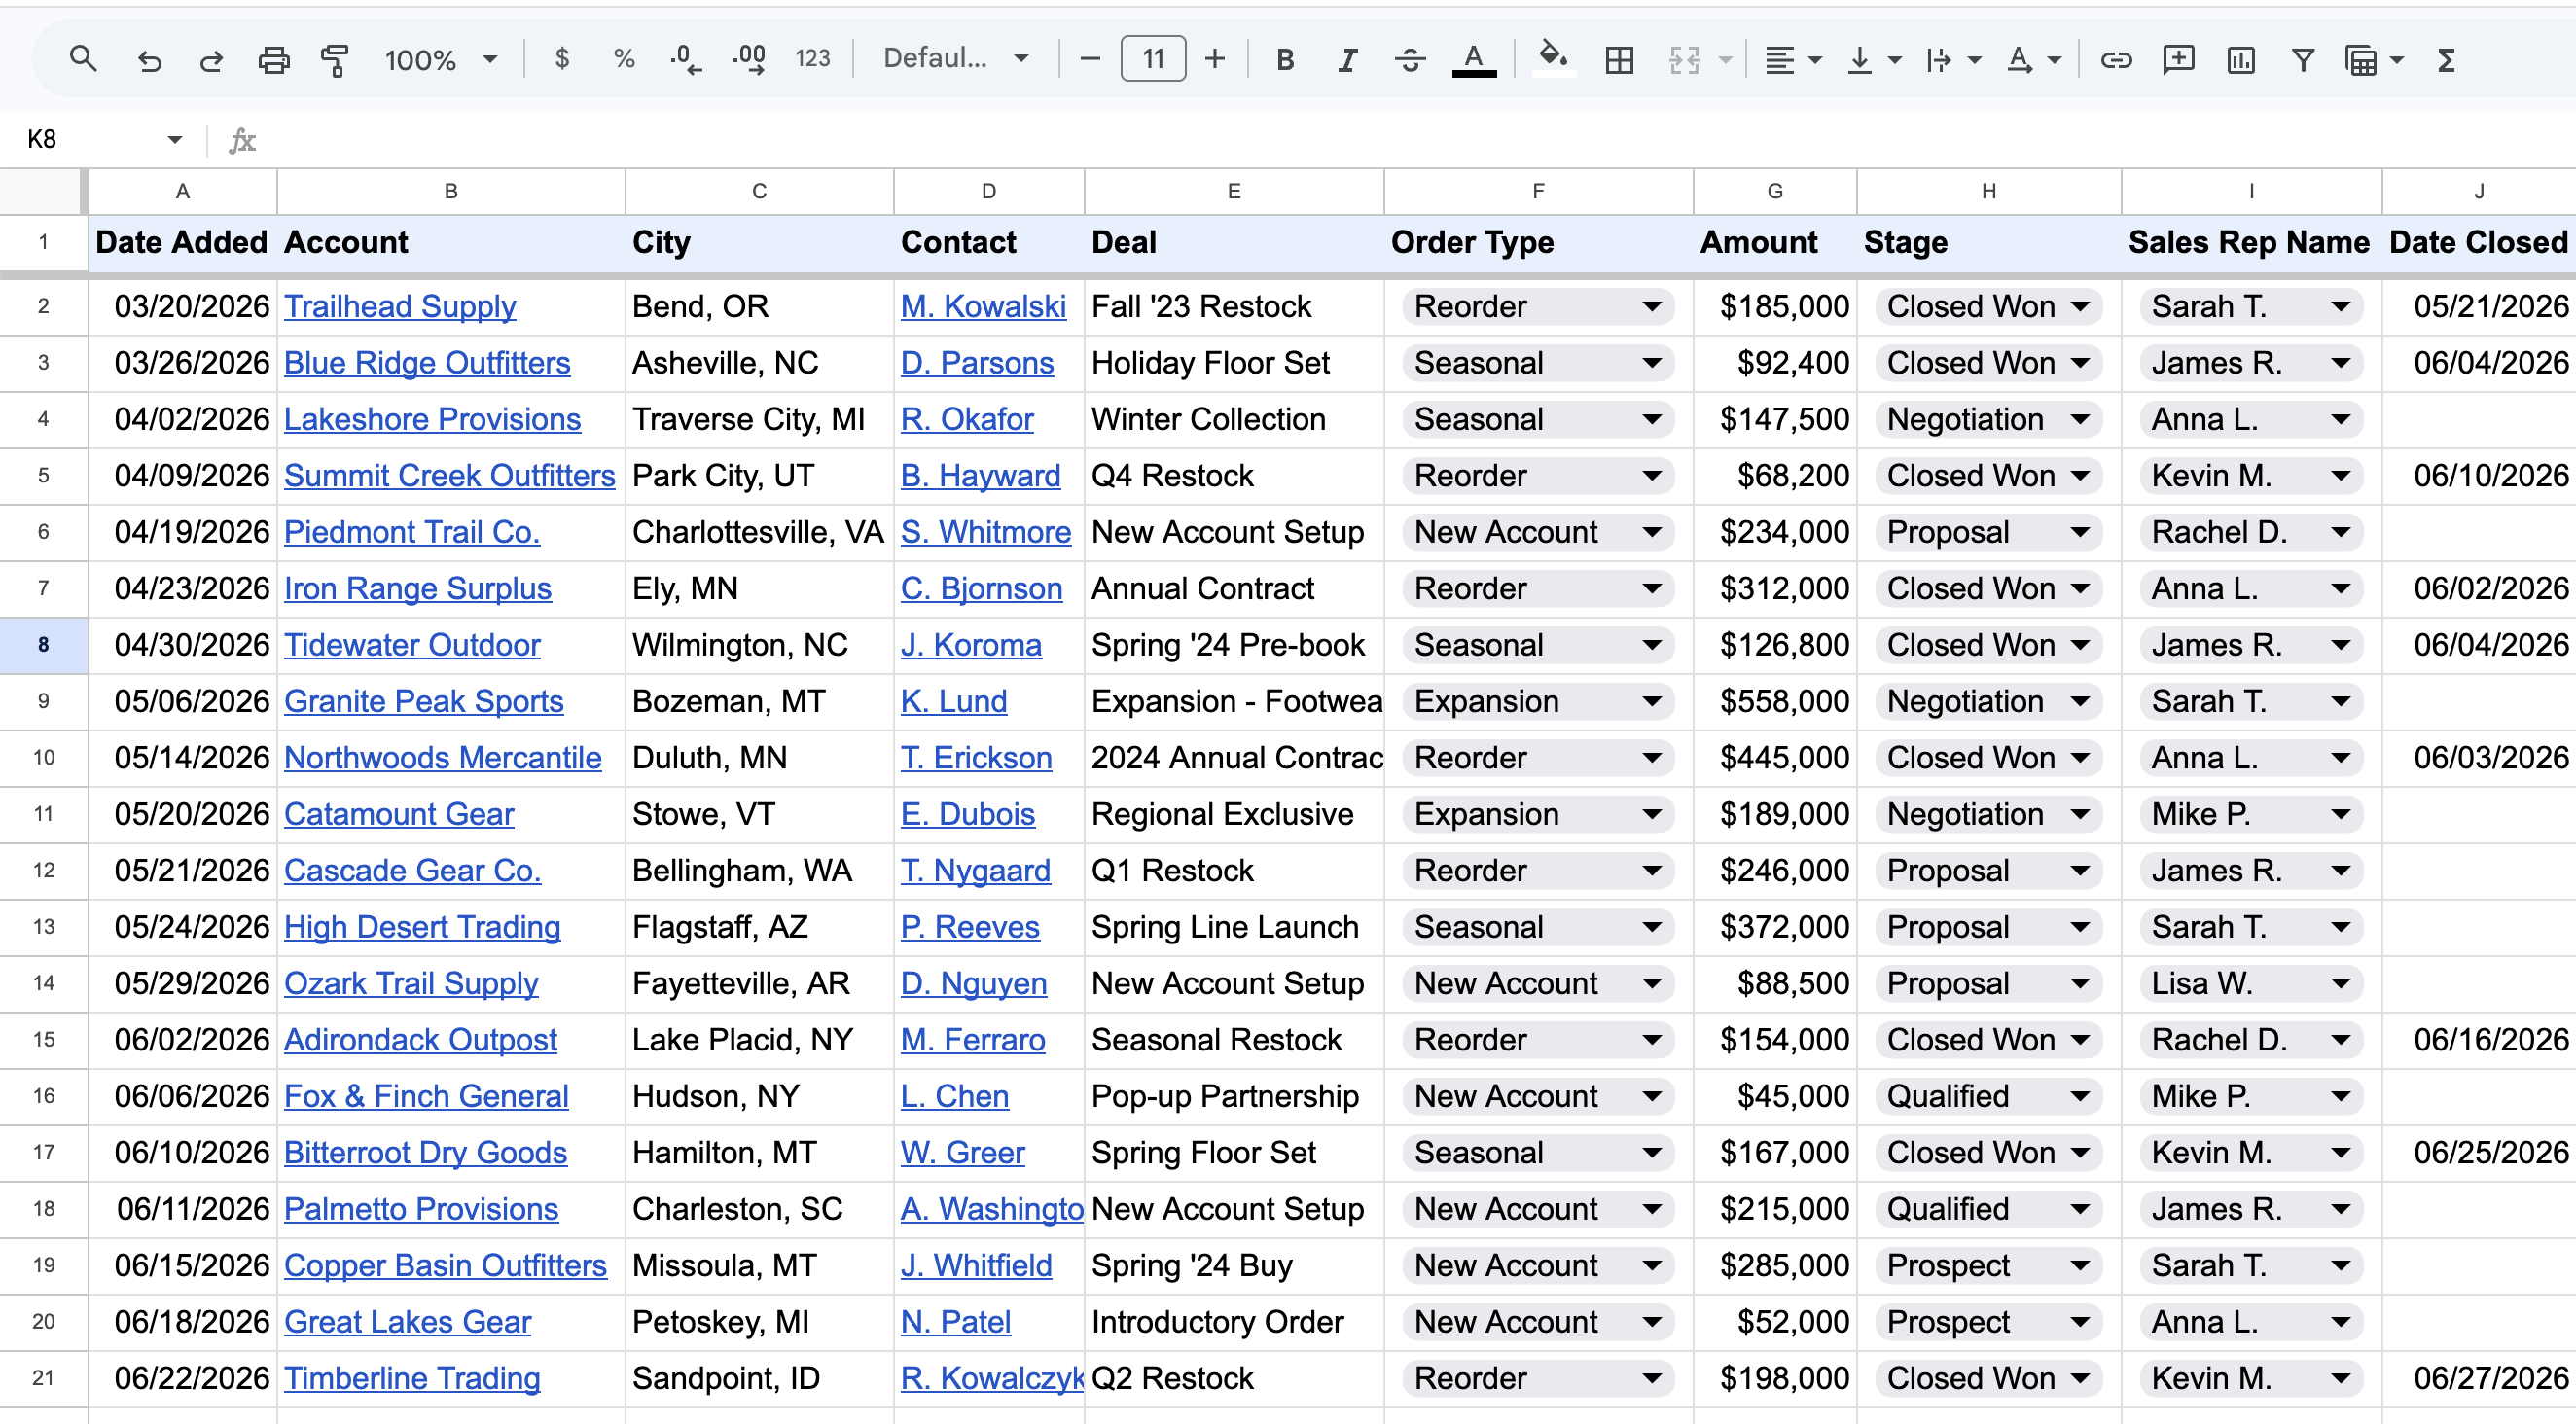Screen dimensions: 2576x1424
Task: Increase decimal places
Action: pyautogui.click(x=749, y=59)
